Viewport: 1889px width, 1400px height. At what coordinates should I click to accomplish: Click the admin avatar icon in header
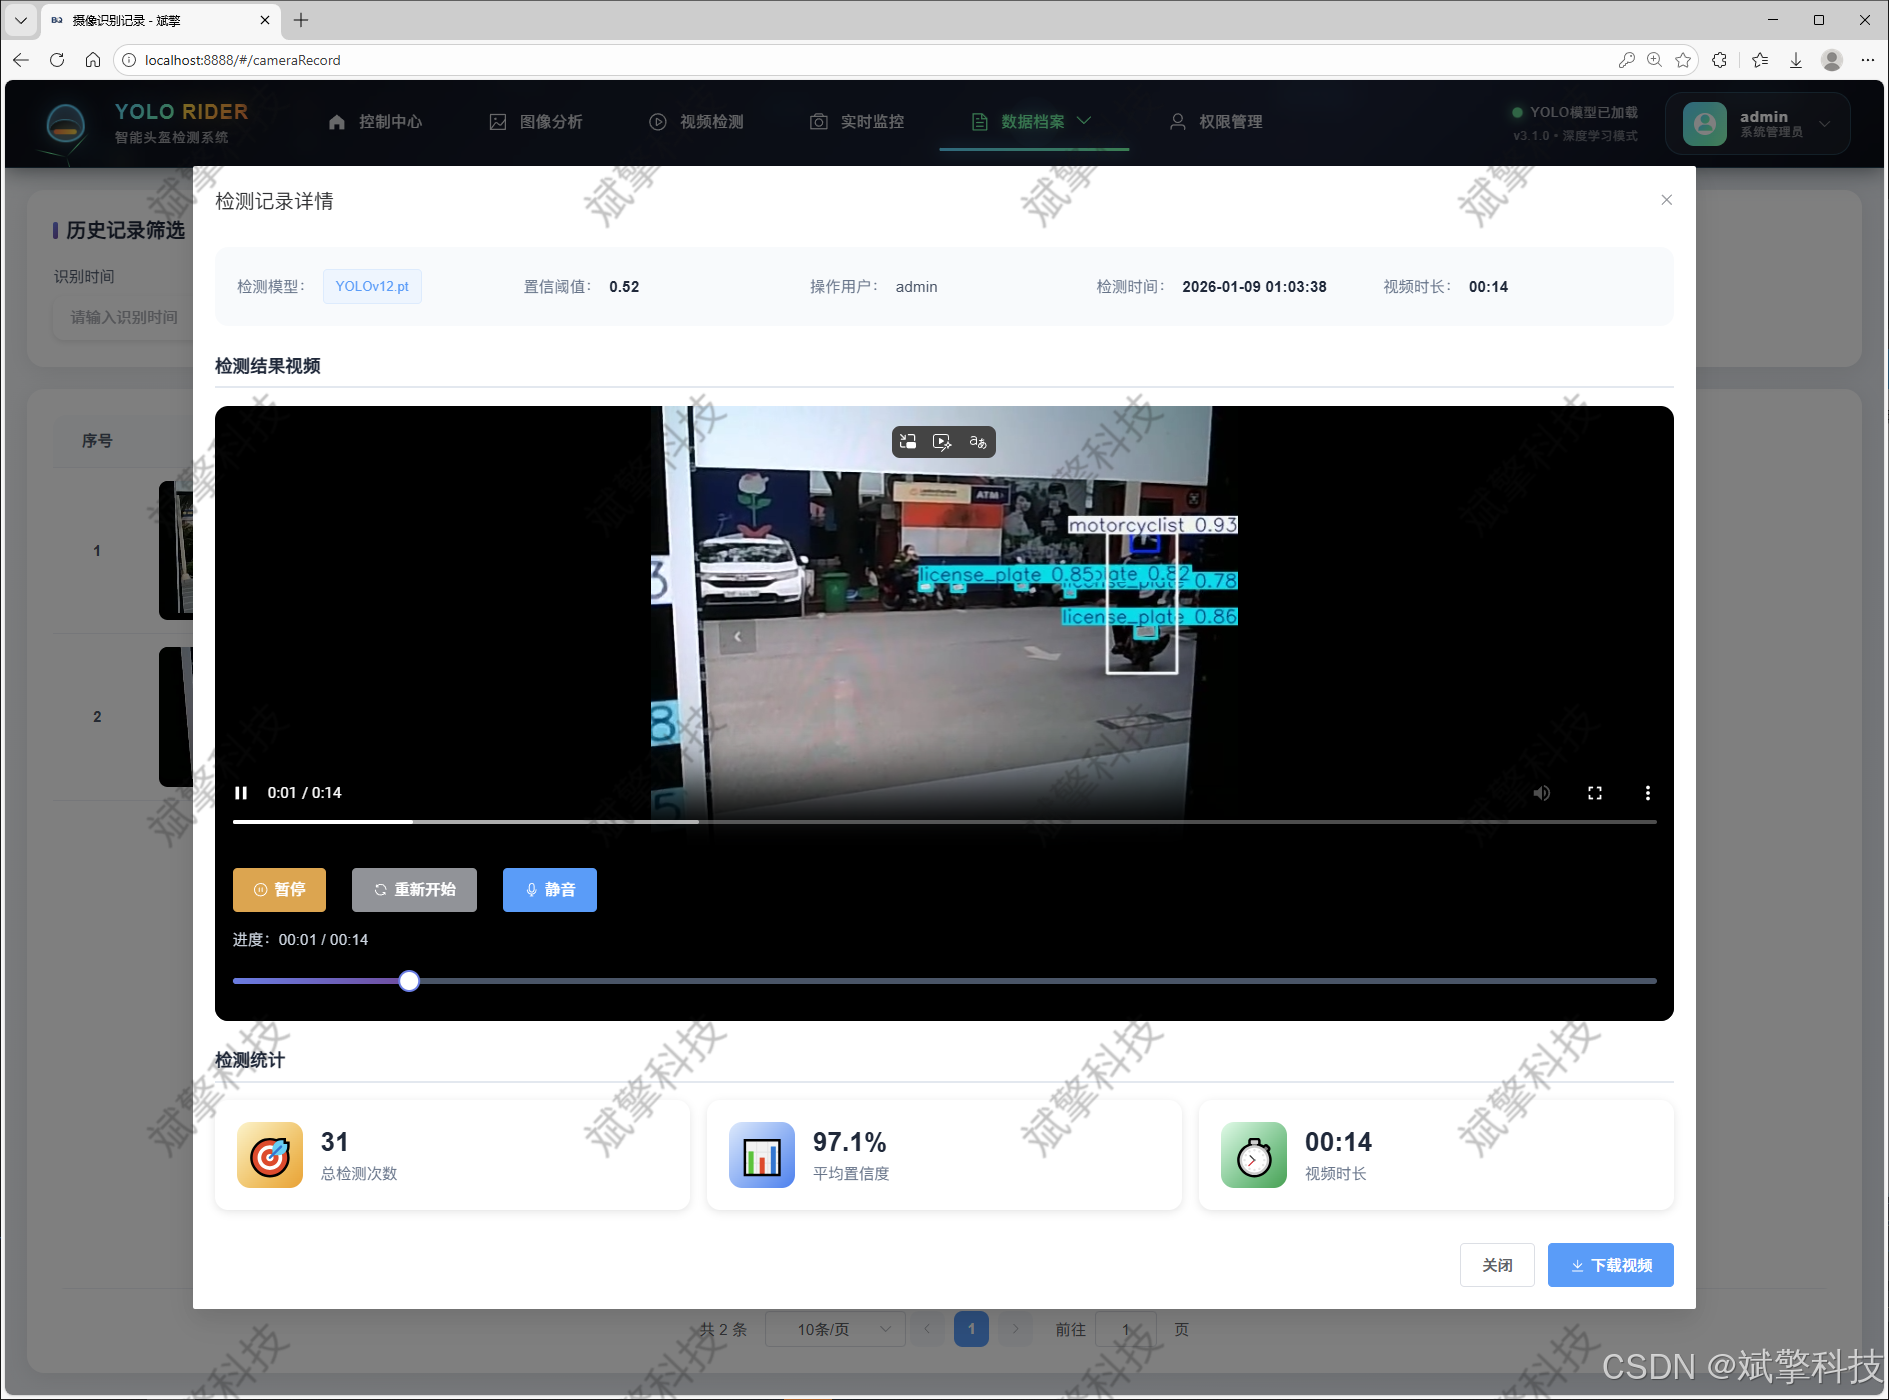1705,124
